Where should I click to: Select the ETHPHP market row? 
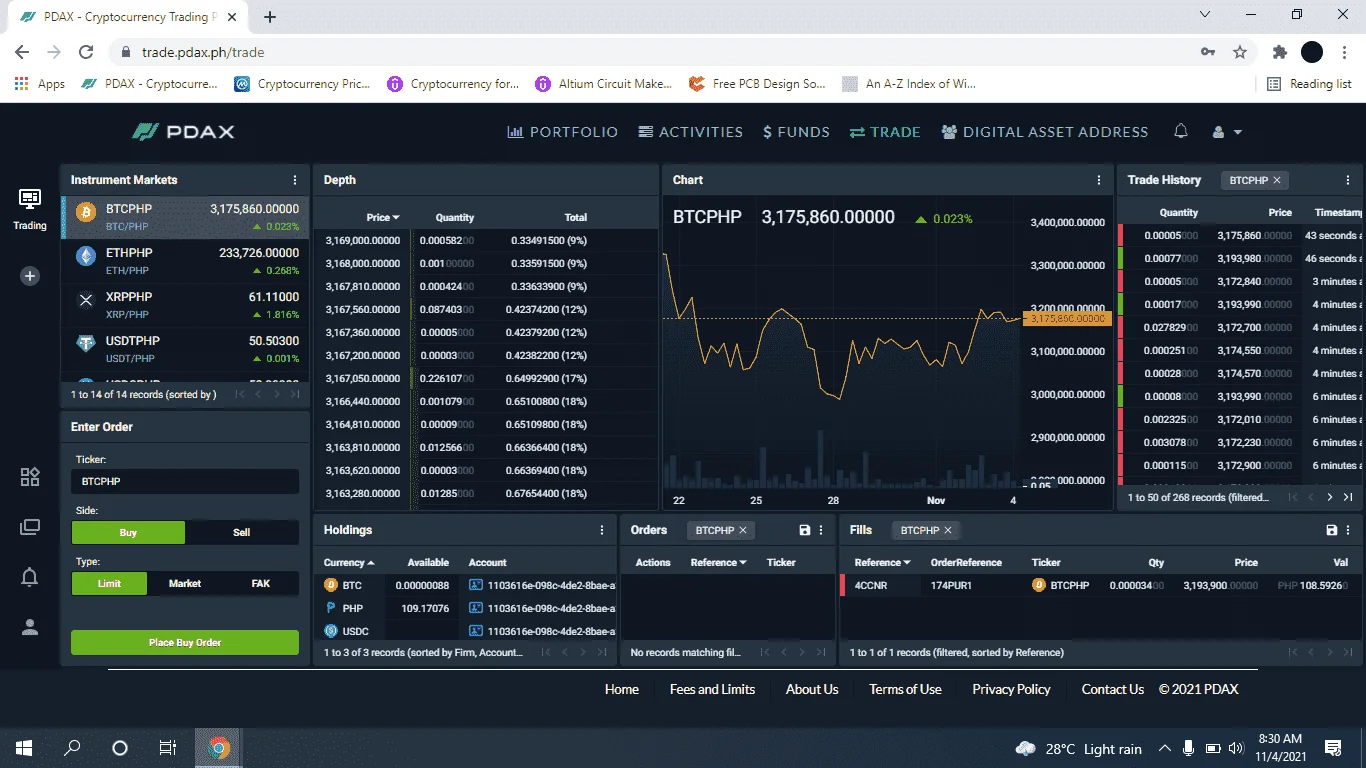(186, 261)
